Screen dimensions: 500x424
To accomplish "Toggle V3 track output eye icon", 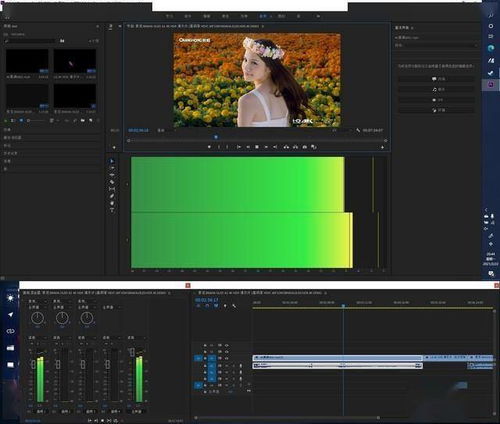I will (227, 345).
